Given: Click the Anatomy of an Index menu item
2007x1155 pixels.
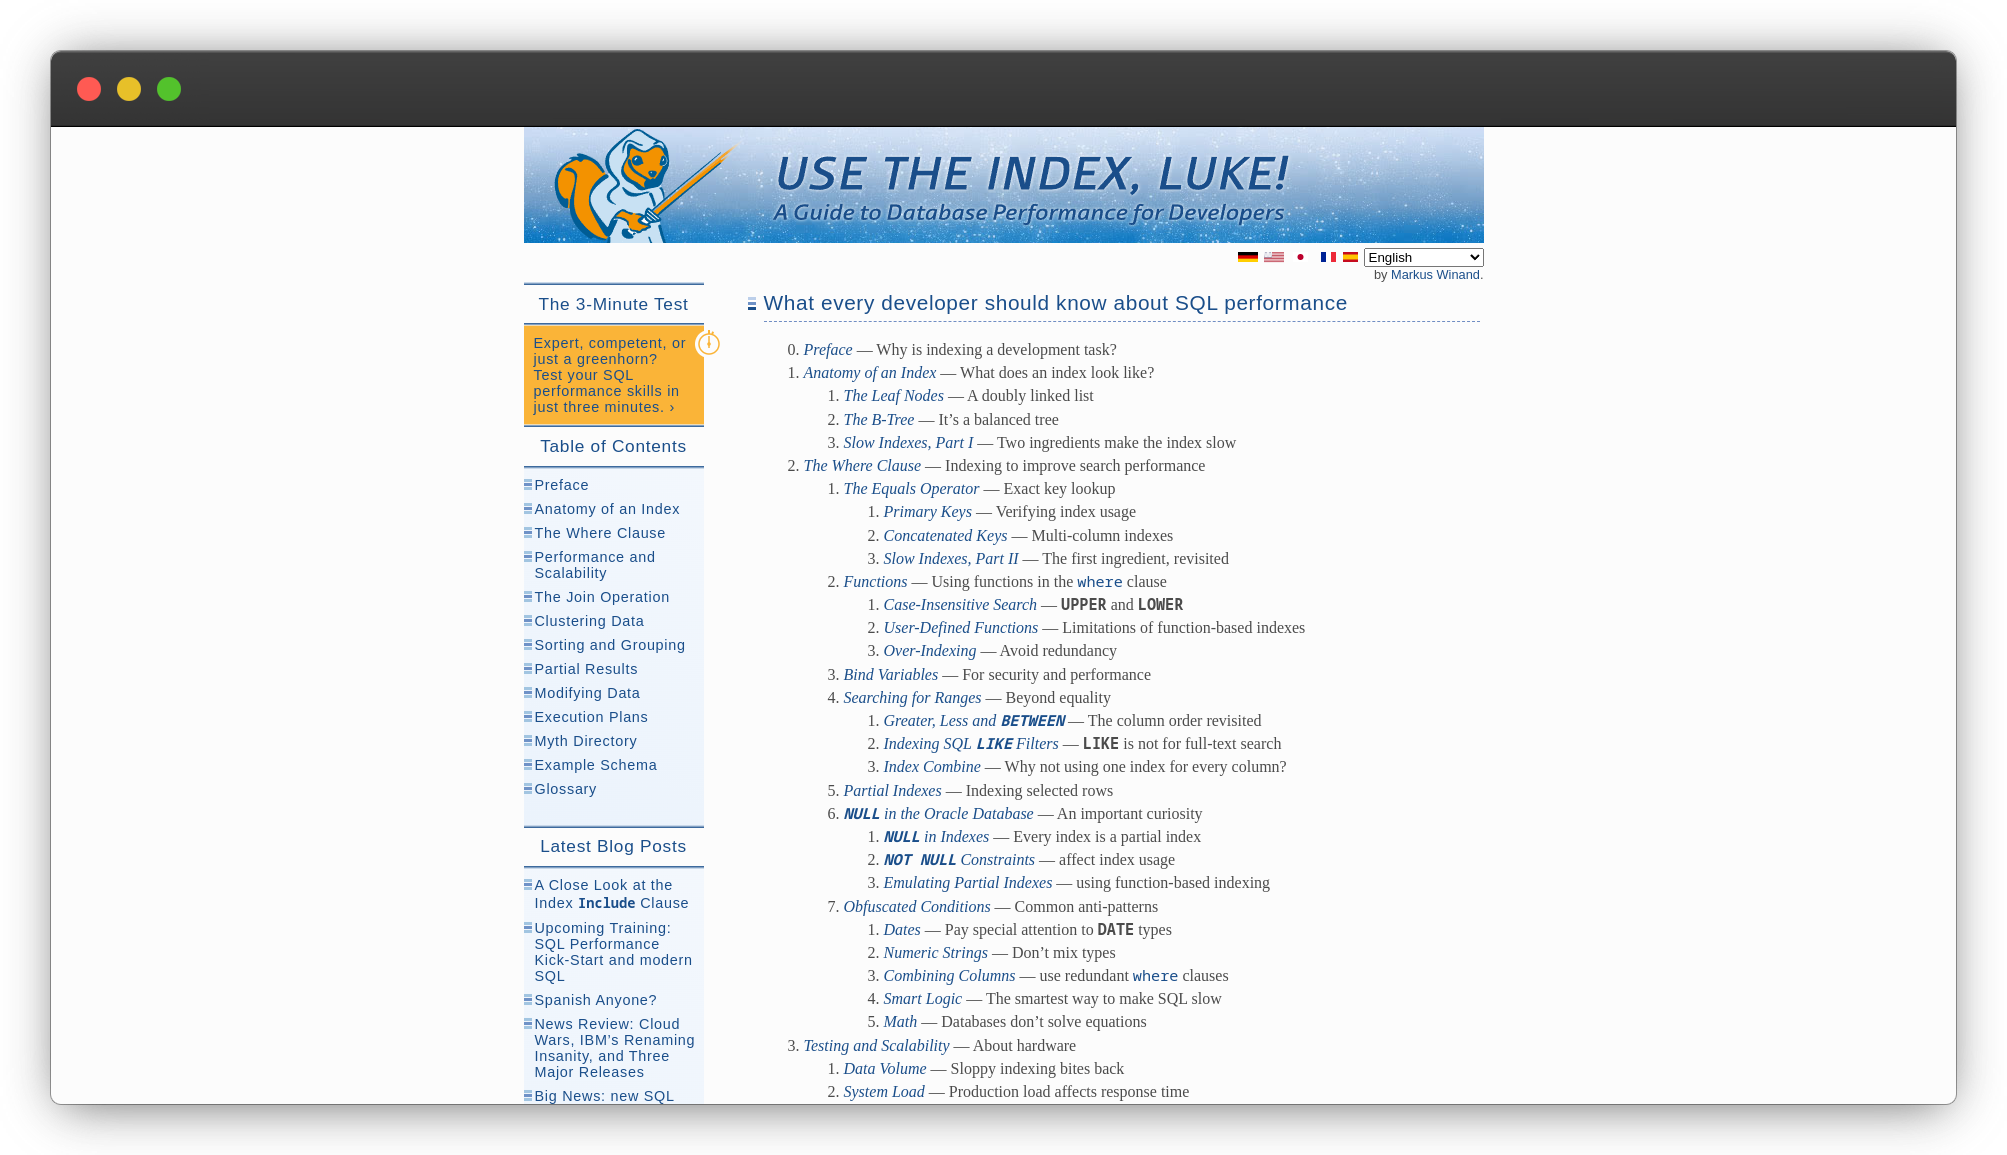Looking at the screenshot, I should point(607,507).
